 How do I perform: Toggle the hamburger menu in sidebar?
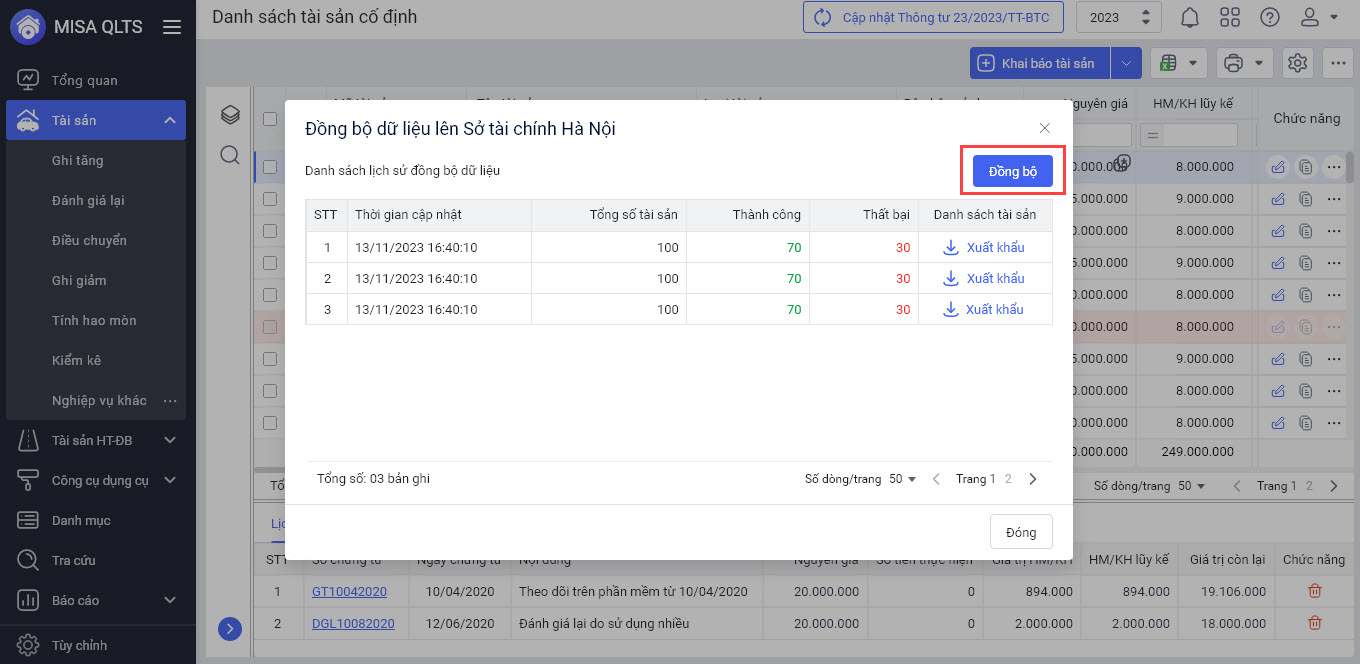coord(172,27)
